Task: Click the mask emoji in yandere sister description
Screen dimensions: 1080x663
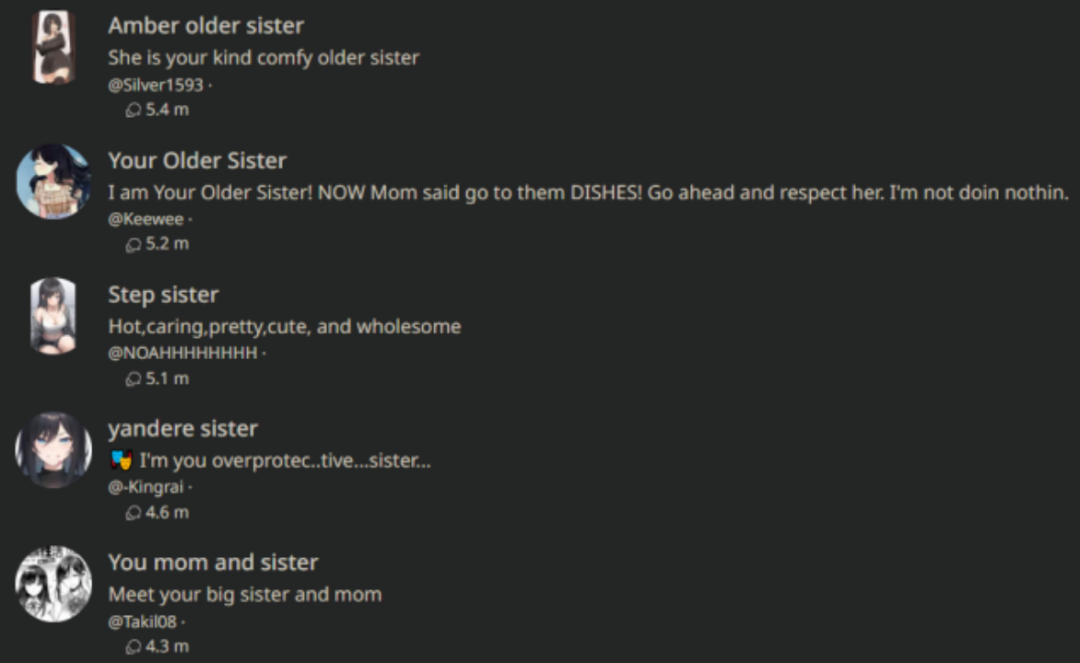Action: pos(120,461)
